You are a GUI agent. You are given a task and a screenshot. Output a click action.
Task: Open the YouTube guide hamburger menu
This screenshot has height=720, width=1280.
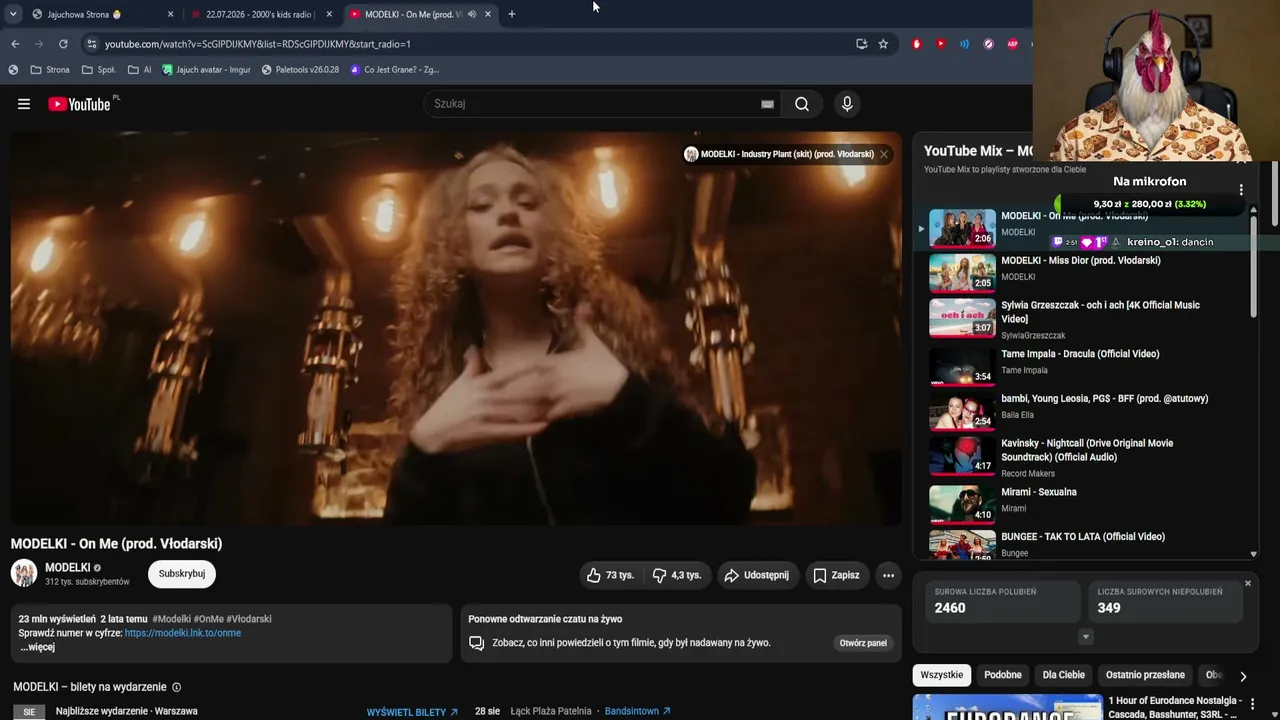[x=24, y=104]
